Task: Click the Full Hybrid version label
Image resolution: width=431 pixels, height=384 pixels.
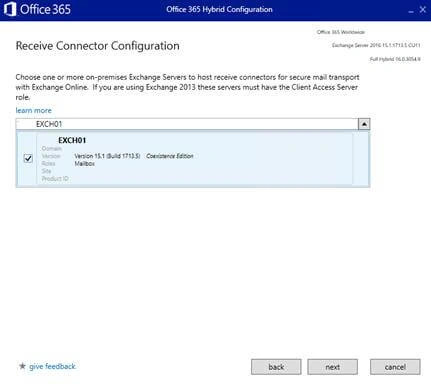Action: (x=395, y=59)
